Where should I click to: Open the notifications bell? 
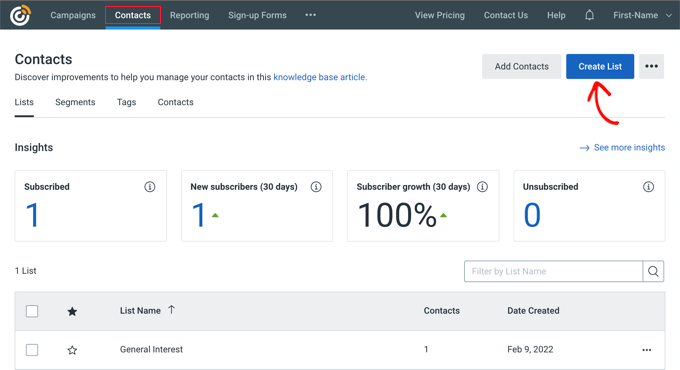[589, 15]
